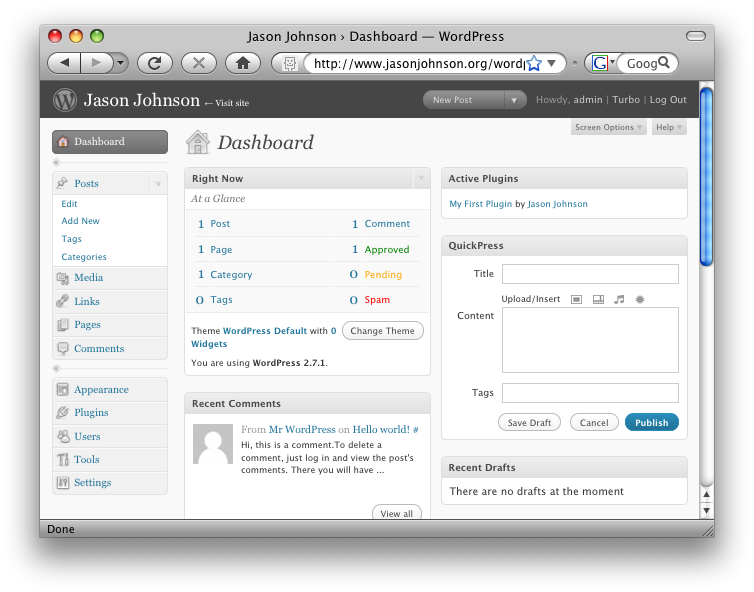Click Save Draft button
The width and height of the screenshot is (754, 592).
(529, 423)
